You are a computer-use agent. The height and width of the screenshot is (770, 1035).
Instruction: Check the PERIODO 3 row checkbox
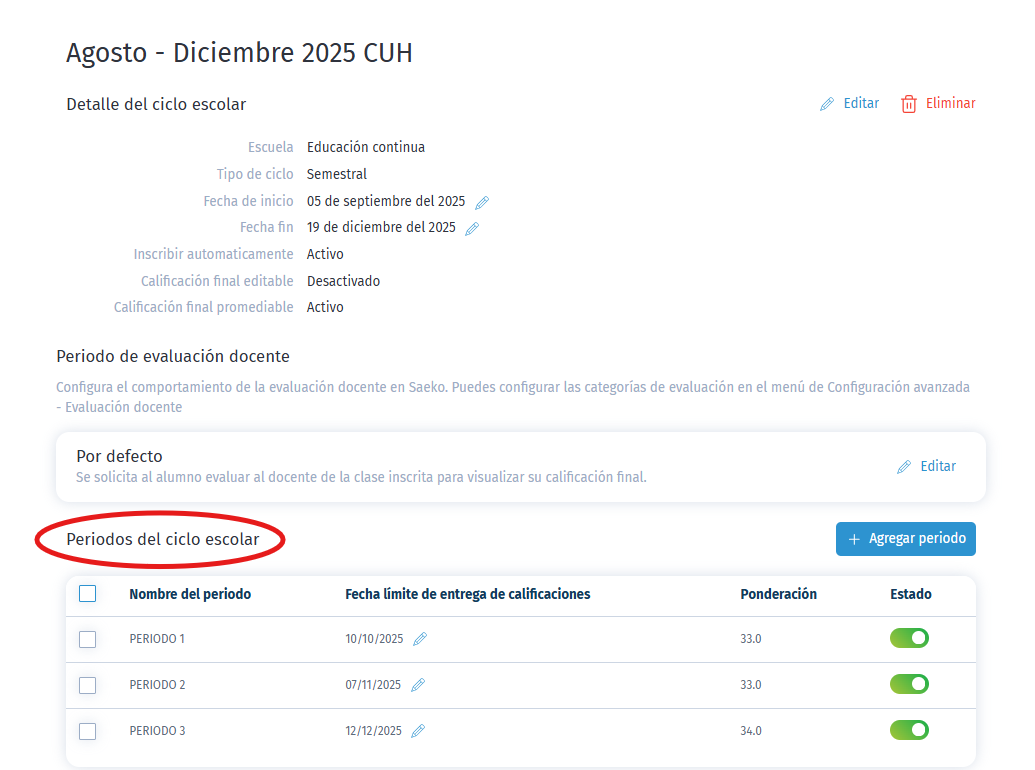pos(87,731)
